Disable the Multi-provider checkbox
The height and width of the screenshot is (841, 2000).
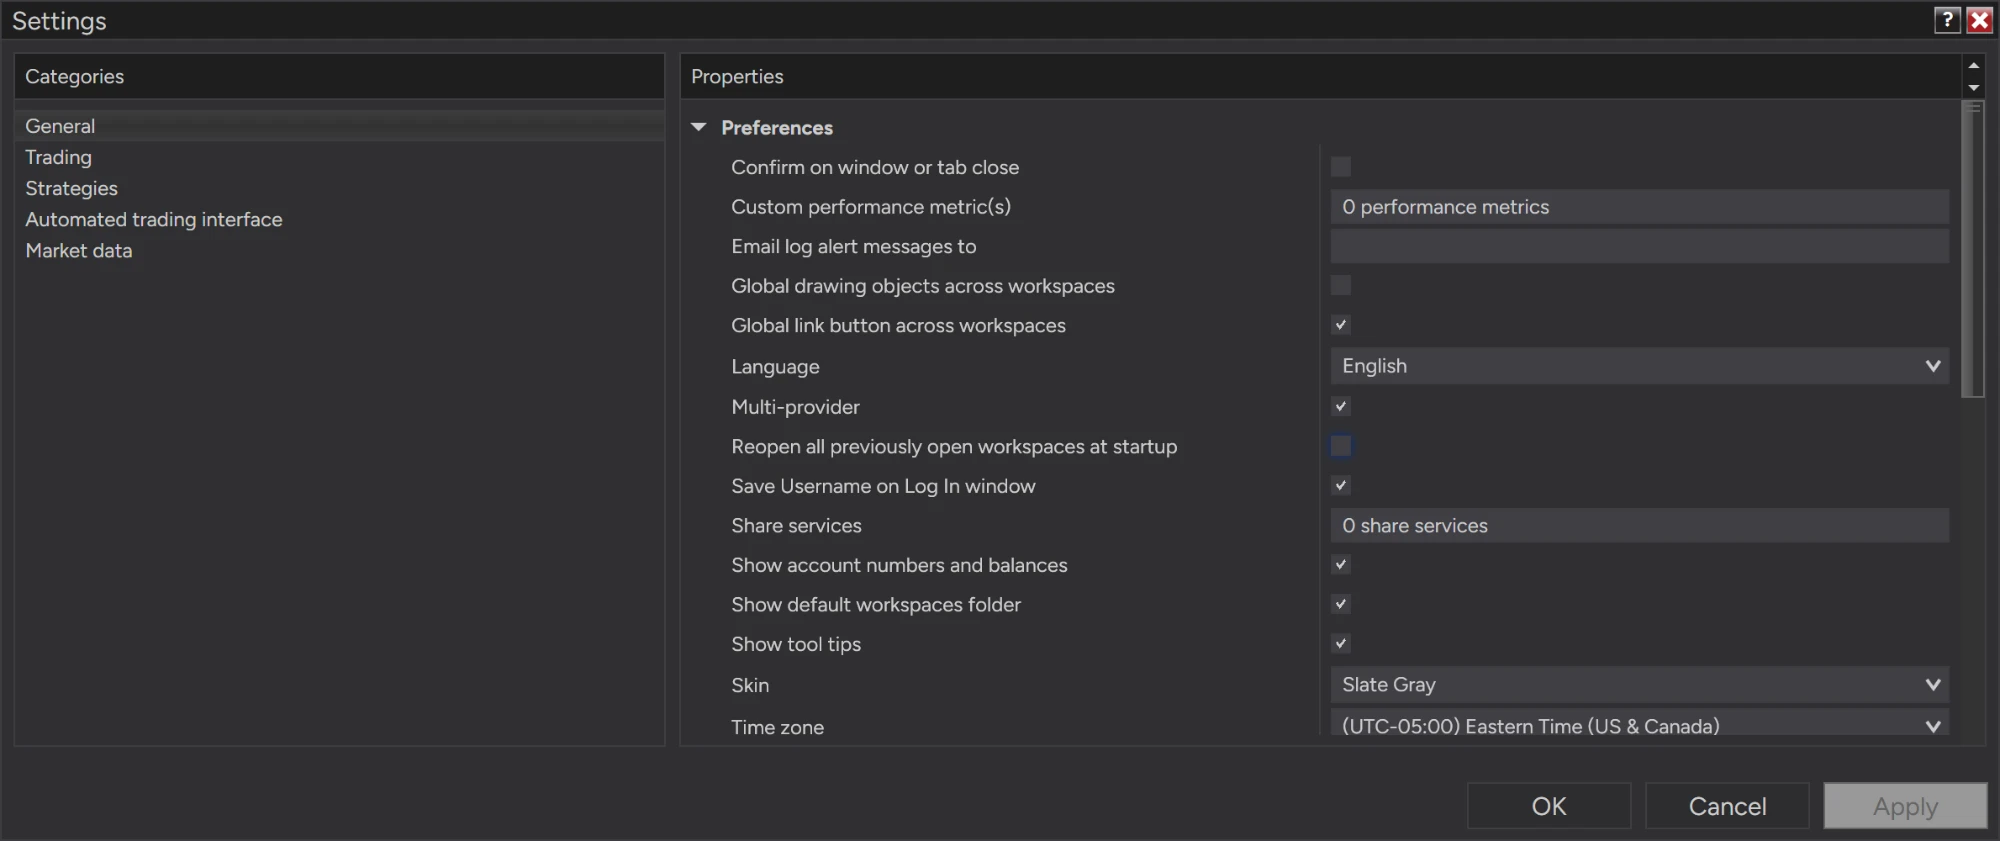point(1341,406)
